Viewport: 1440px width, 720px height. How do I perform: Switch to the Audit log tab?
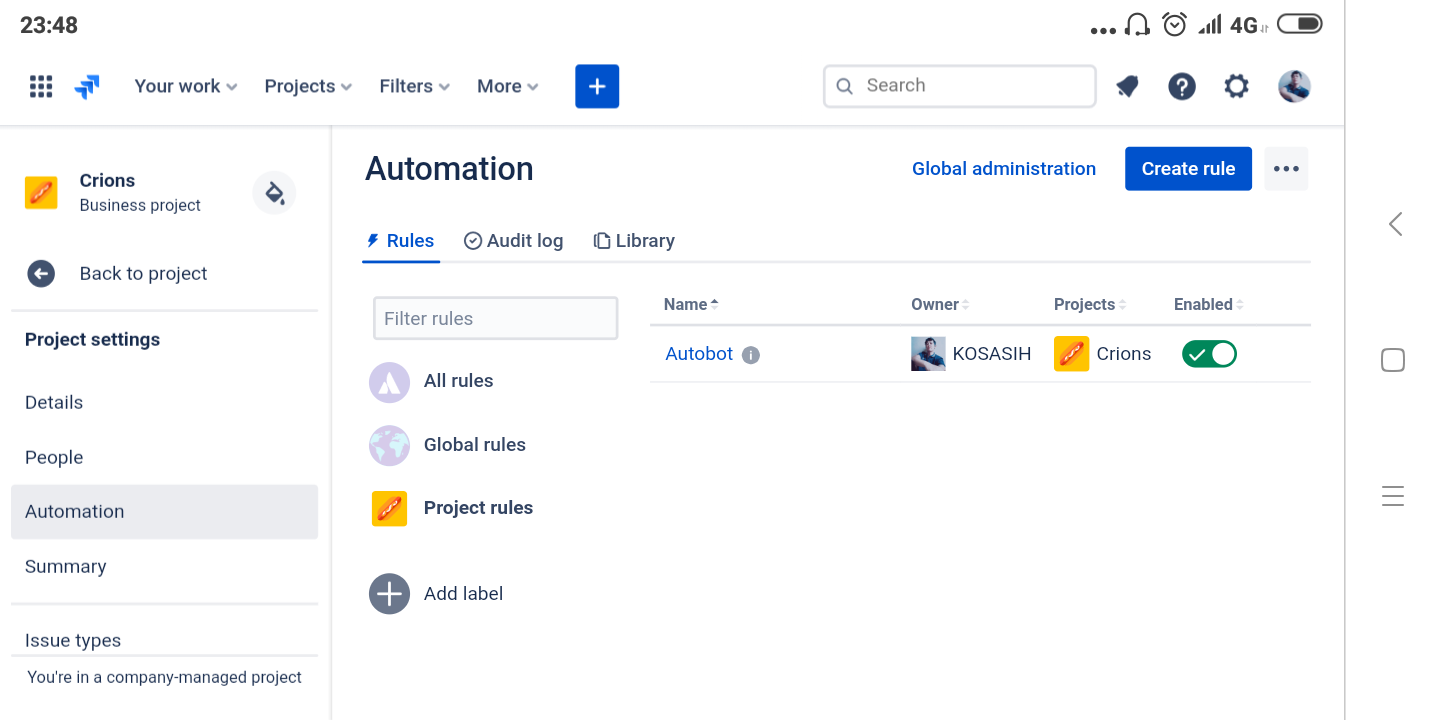[x=514, y=241]
